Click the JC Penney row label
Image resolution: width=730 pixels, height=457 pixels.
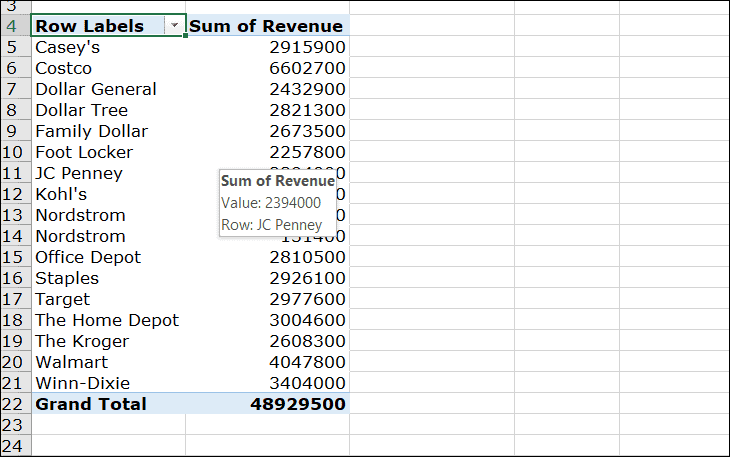79,173
